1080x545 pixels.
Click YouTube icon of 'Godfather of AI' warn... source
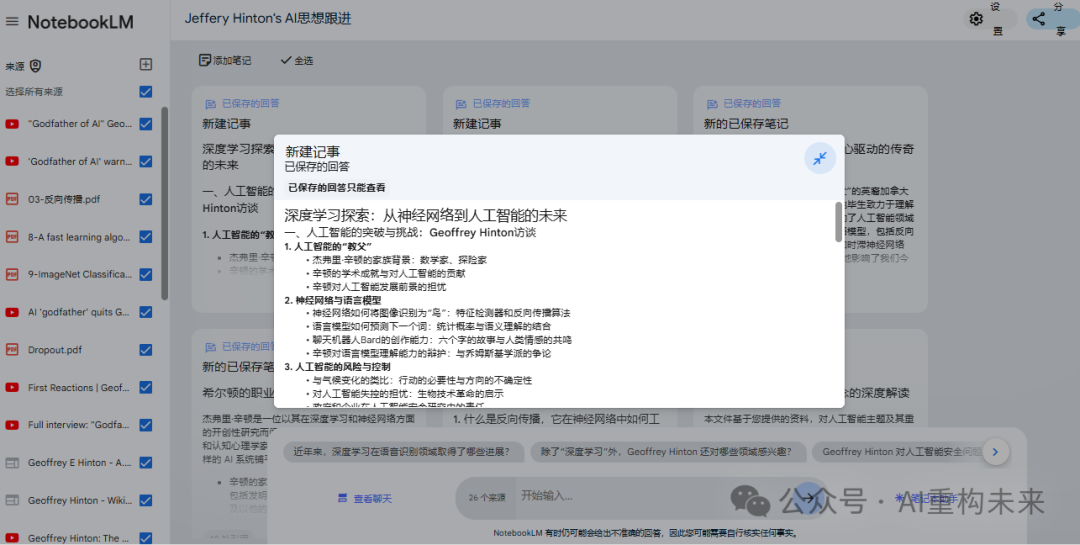[x=12, y=161]
